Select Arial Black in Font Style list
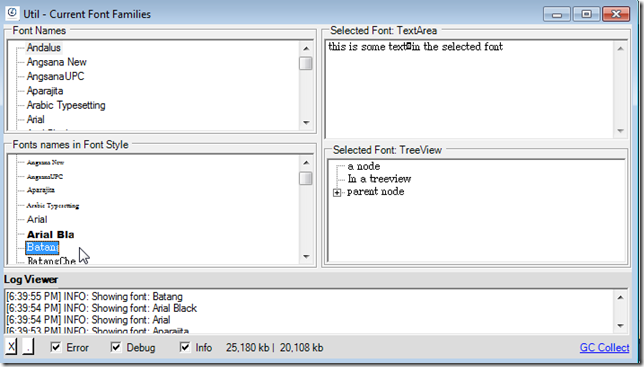Screen dimensions: 644x367 click(51, 234)
